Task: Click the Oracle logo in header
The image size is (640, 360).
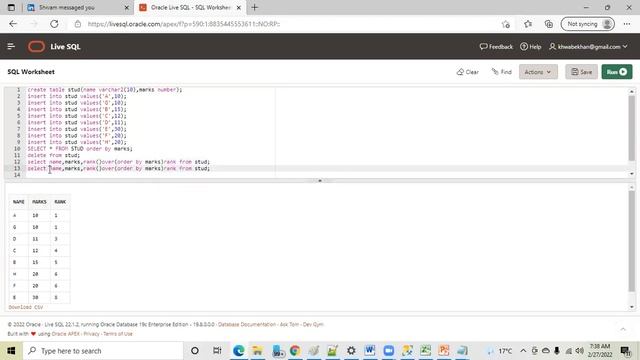Action: (36, 47)
